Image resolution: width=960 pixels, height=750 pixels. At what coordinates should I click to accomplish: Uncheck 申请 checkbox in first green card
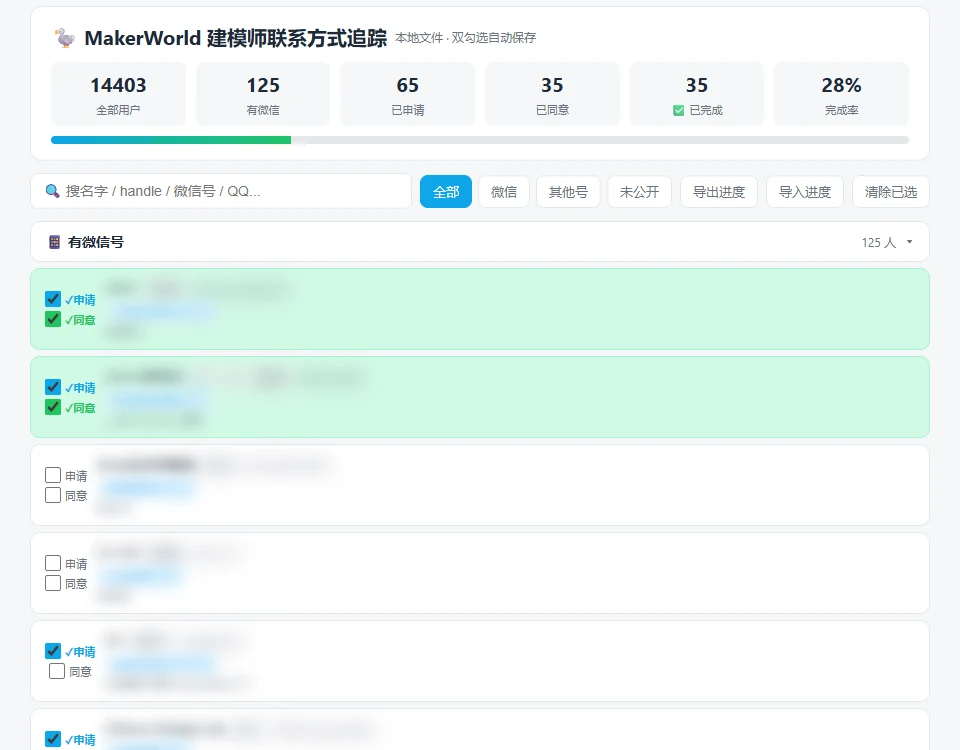(x=53, y=299)
